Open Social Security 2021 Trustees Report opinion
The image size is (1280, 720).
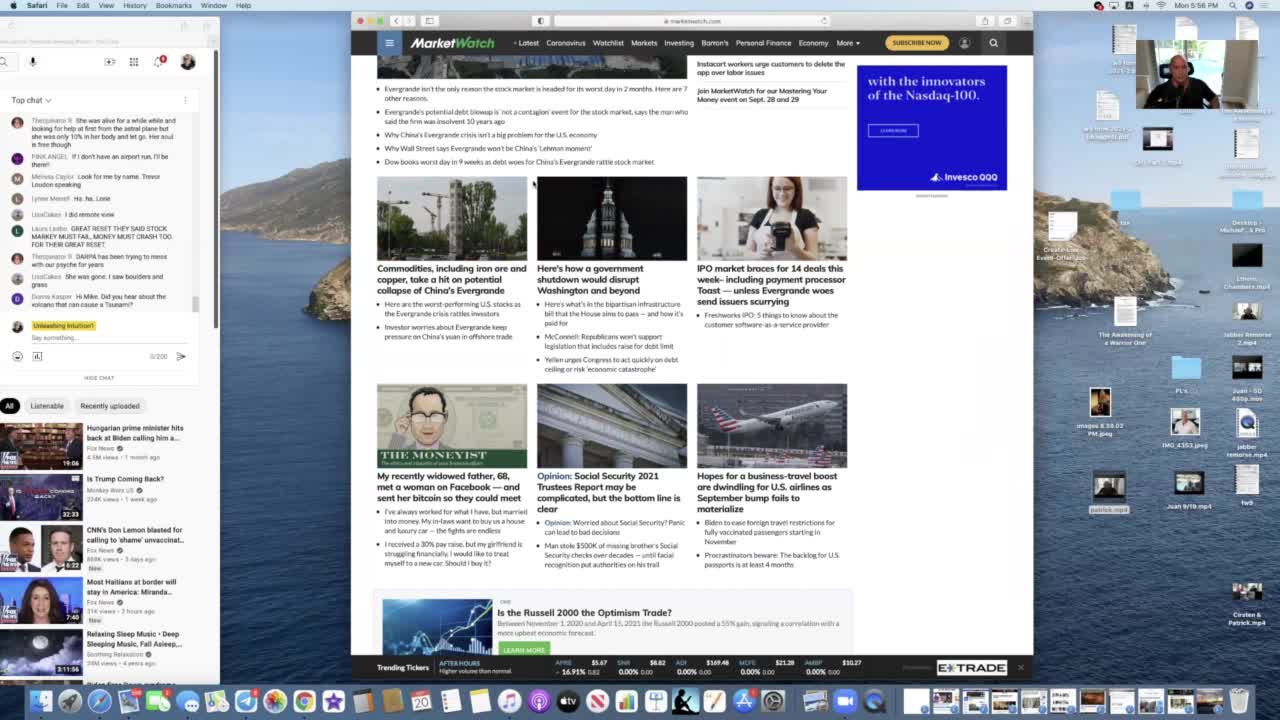pos(608,492)
